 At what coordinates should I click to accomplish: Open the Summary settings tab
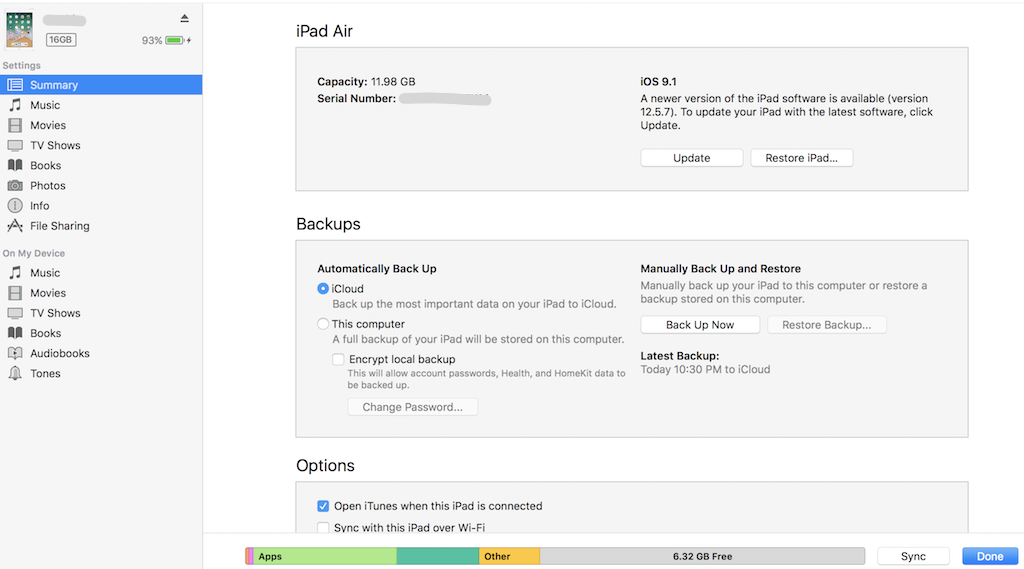coord(101,85)
